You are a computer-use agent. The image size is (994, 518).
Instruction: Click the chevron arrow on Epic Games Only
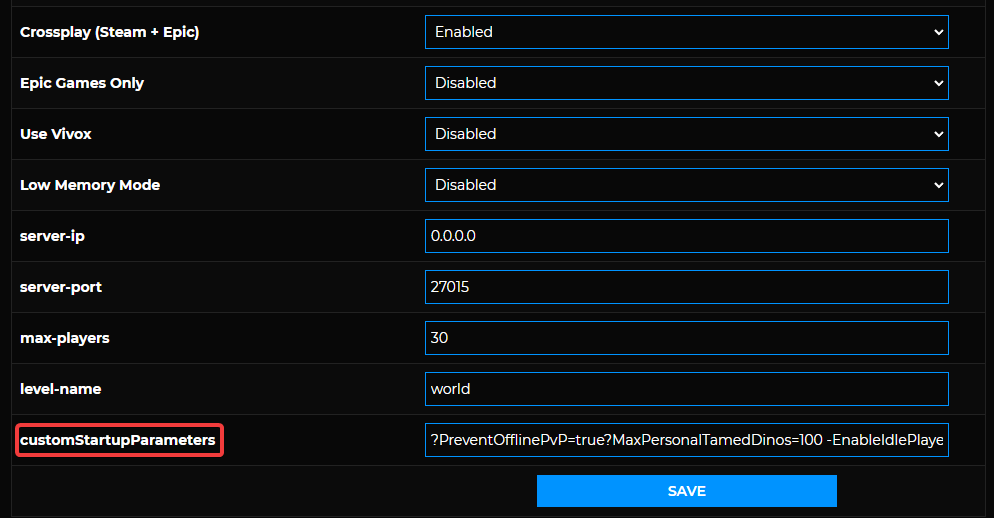click(938, 83)
